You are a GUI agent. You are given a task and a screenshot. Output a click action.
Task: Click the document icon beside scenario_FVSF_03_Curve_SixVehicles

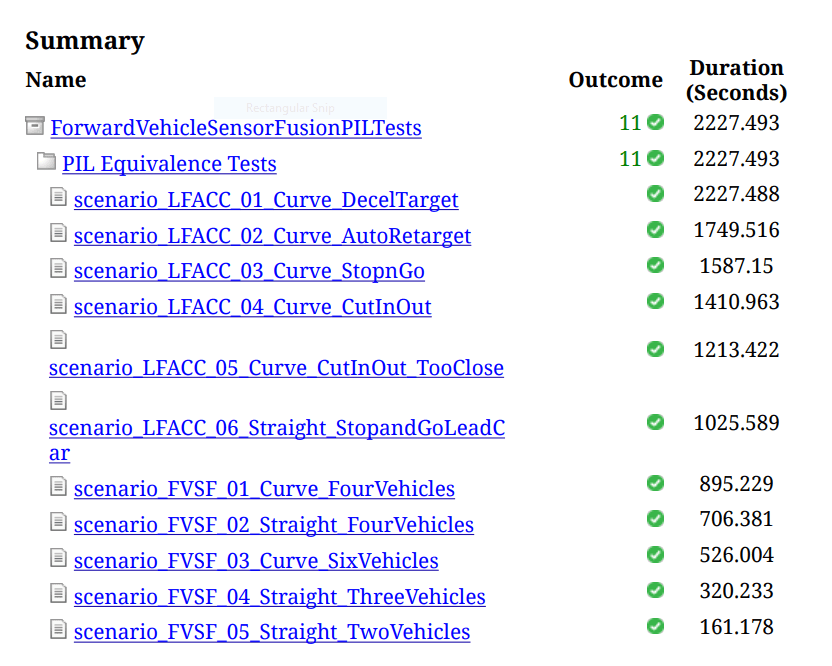pos(59,558)
